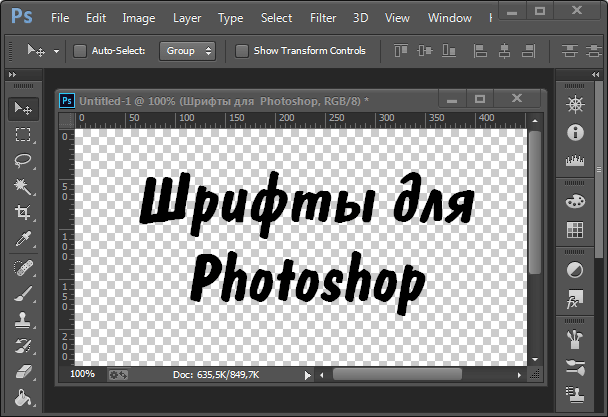Open the View menu

[x=397, y=18]
